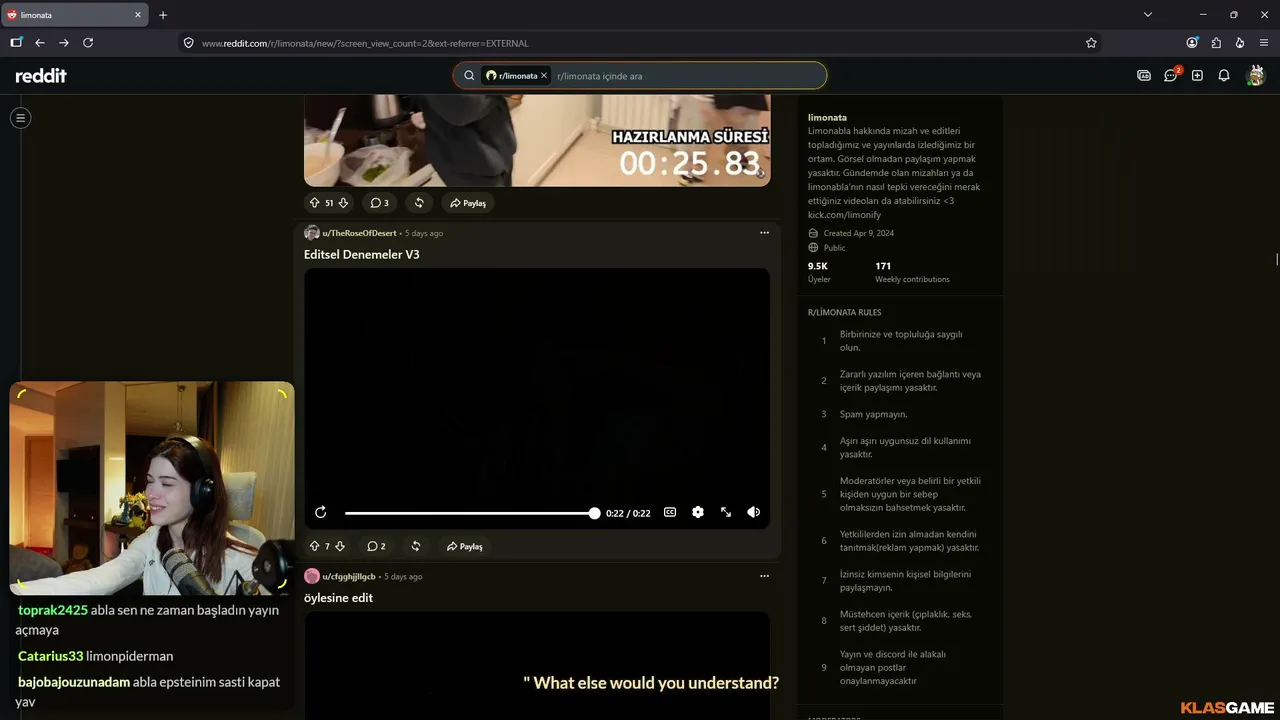
Task: Open the browser hamburger menu
Action: 1264,43
